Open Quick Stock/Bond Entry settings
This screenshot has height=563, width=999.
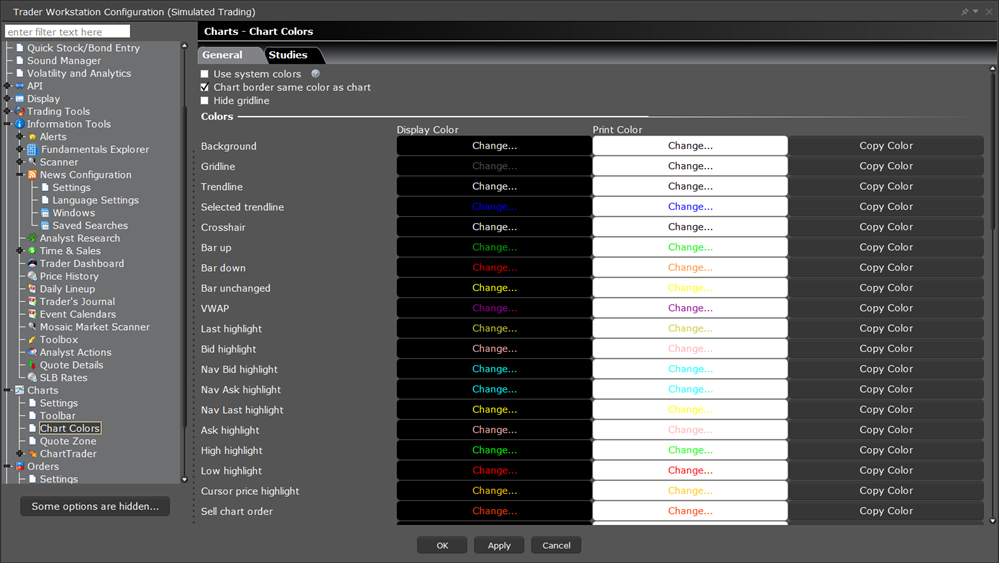click(83, 48)
